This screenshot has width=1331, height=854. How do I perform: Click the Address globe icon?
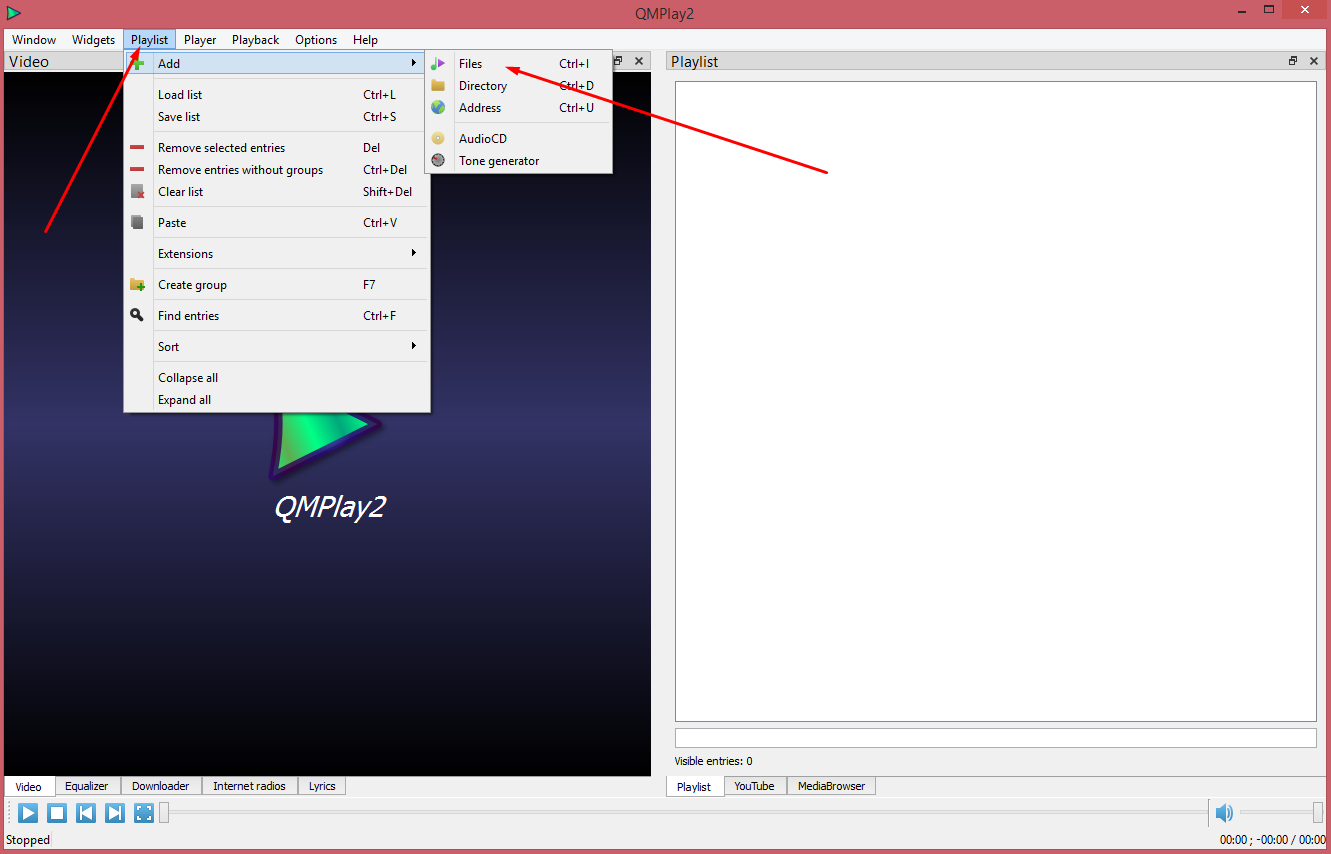point(438,108)
